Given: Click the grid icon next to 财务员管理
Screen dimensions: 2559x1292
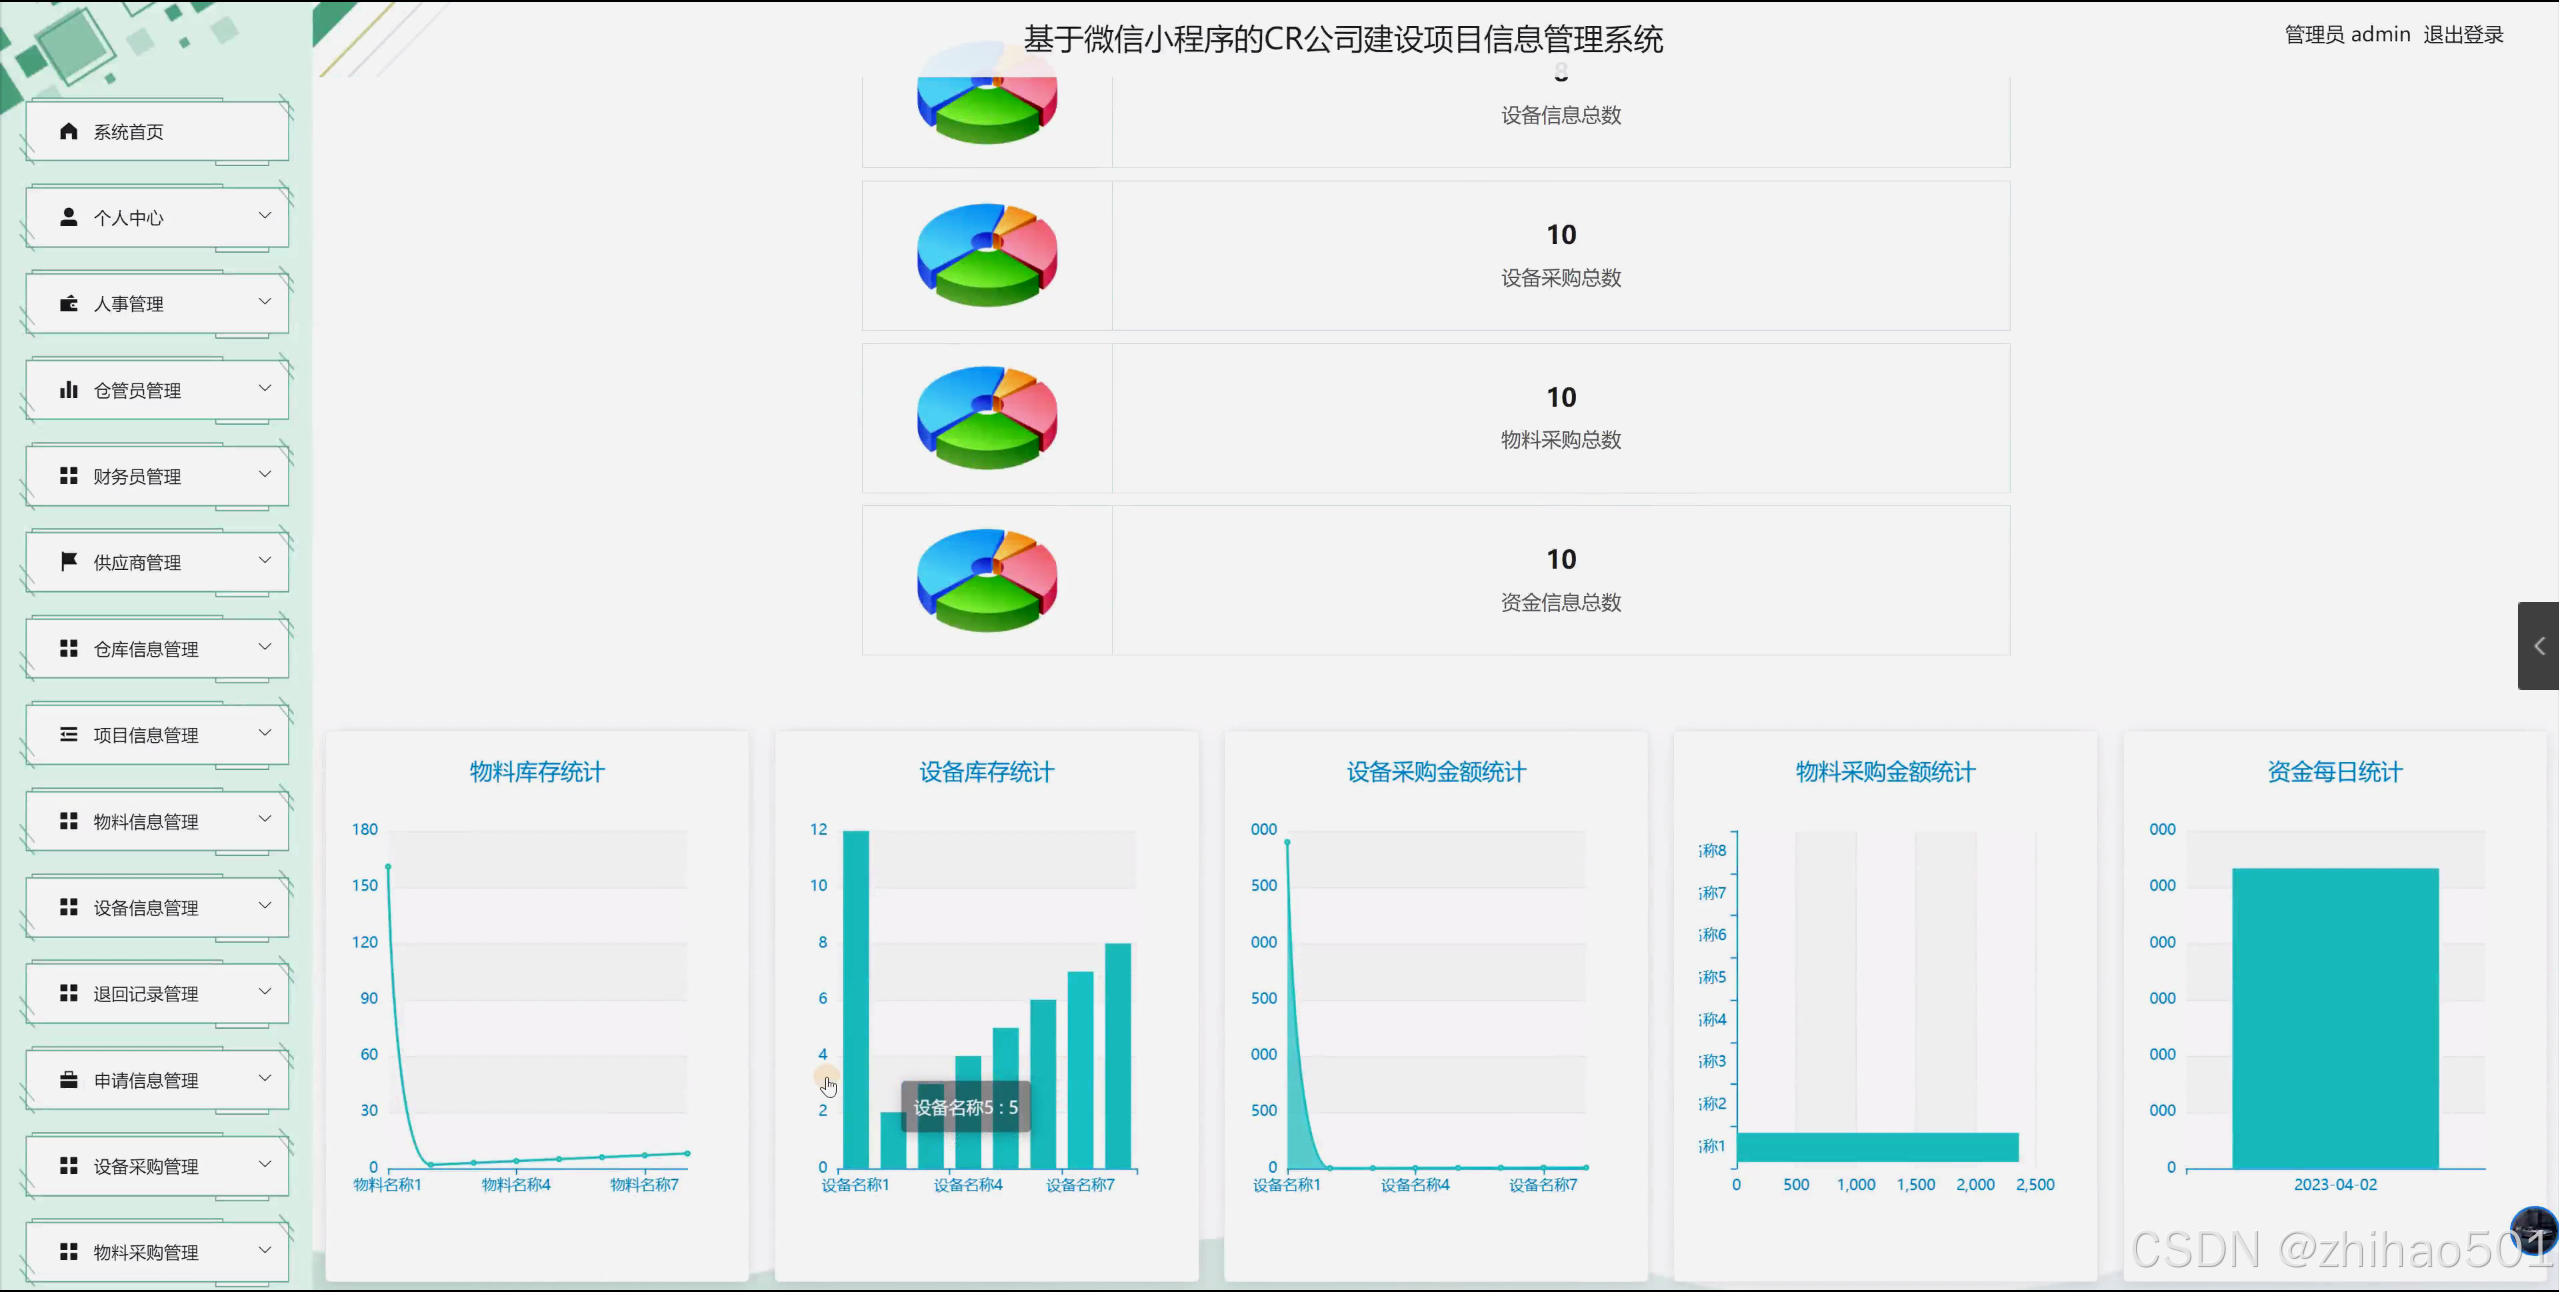Looking at the screenshot, I should coord(67,476).
